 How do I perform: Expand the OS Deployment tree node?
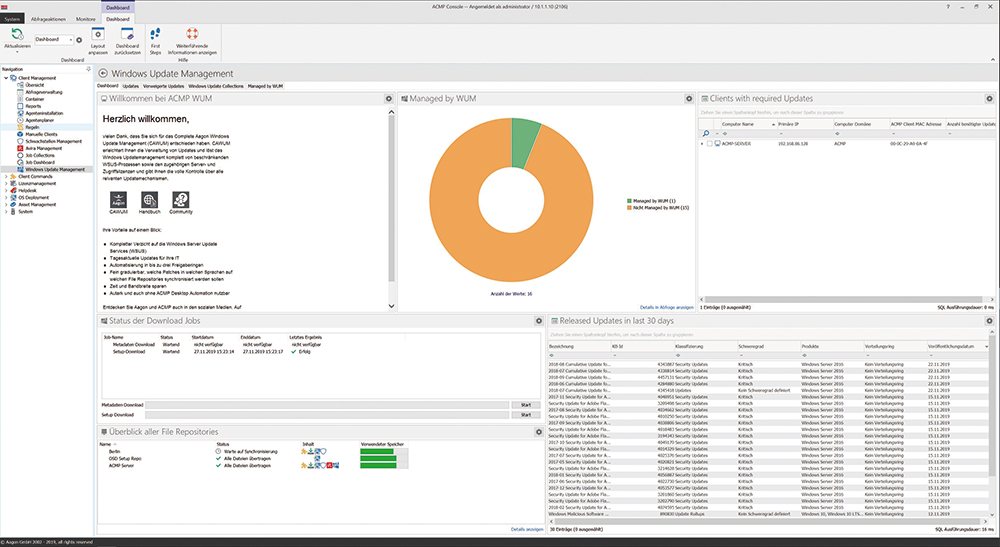click(x=6, y=197)
